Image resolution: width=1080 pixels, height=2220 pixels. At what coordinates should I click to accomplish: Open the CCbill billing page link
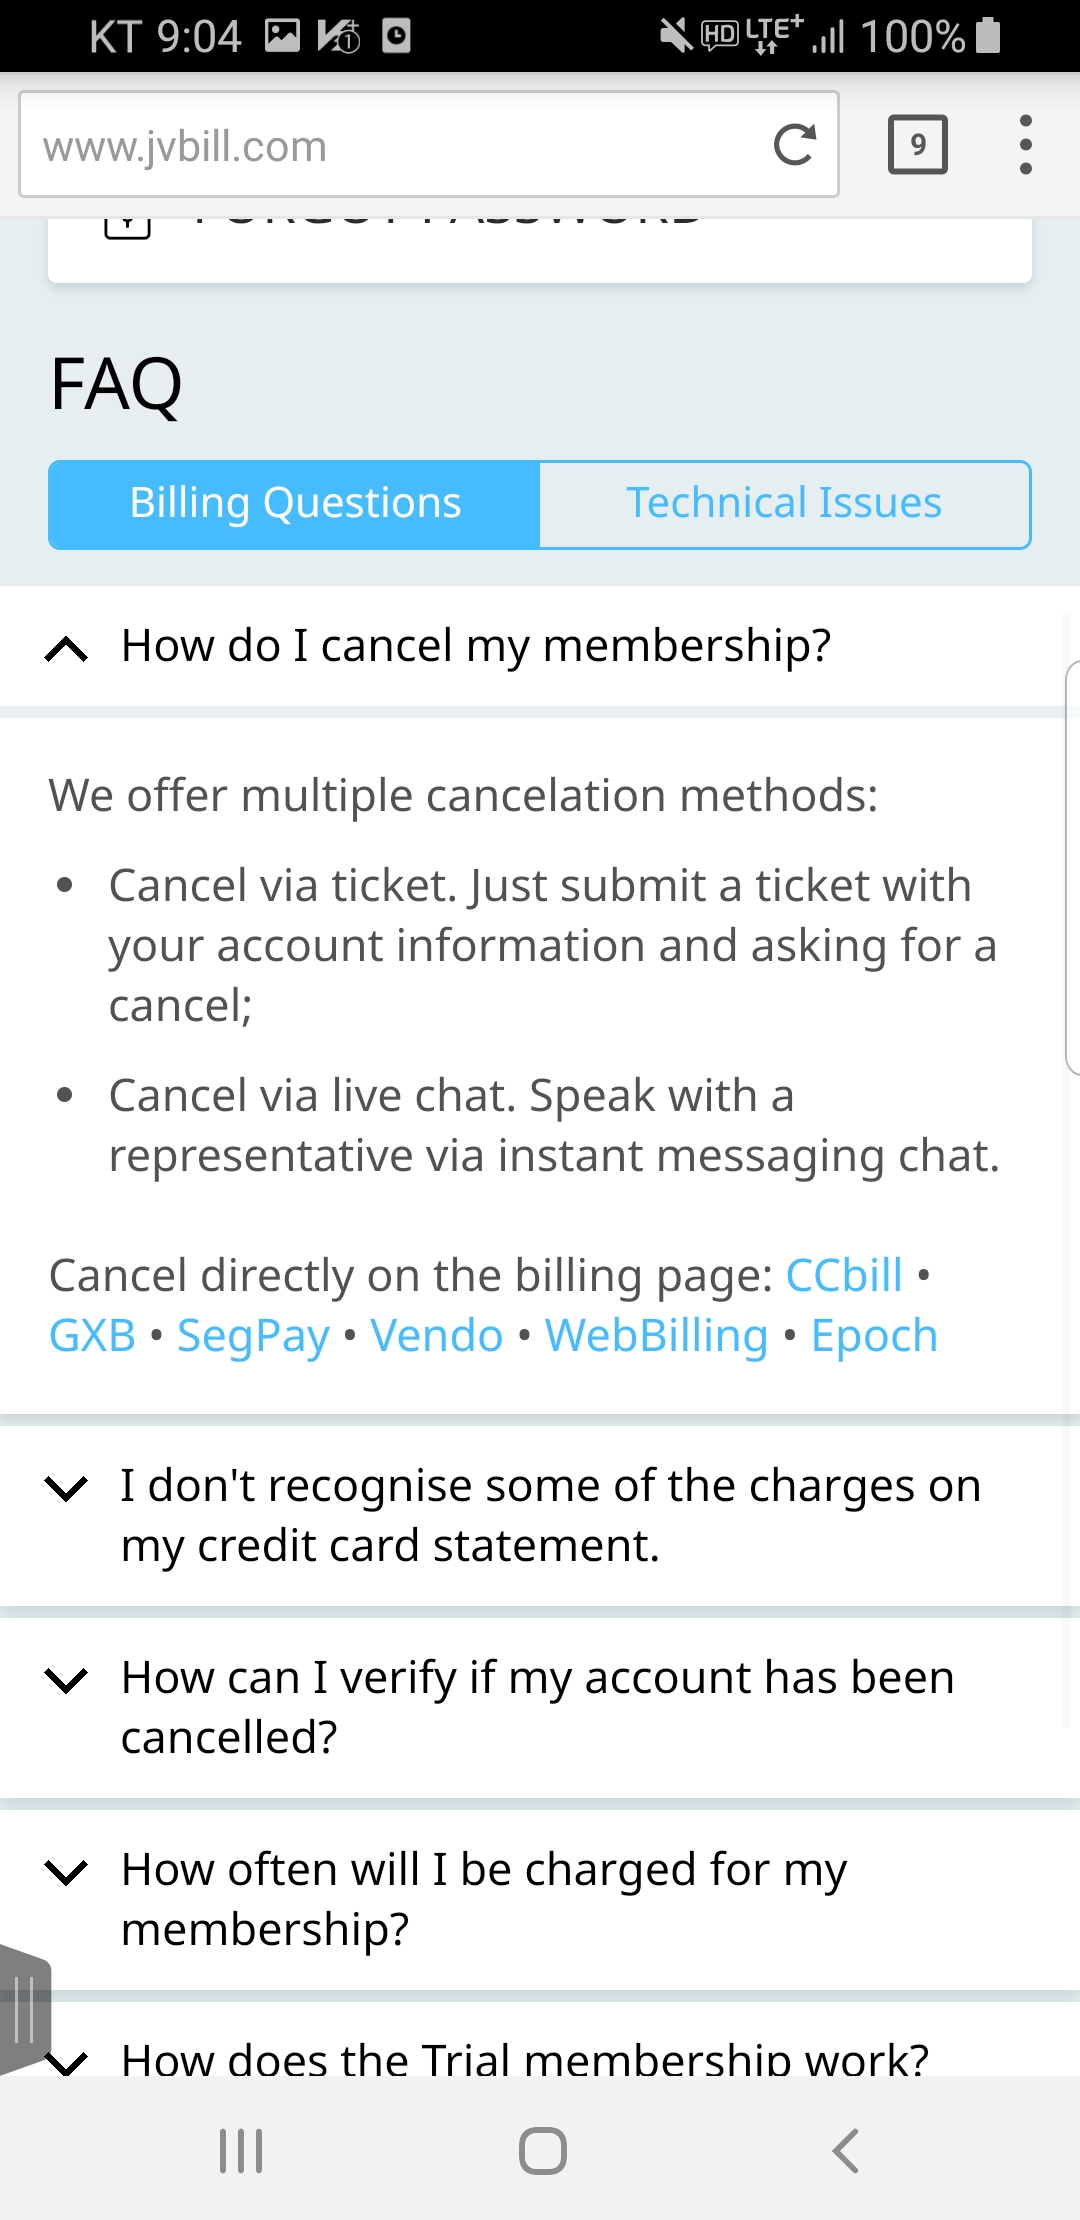pyautogui.click(x=844, y=1276)
